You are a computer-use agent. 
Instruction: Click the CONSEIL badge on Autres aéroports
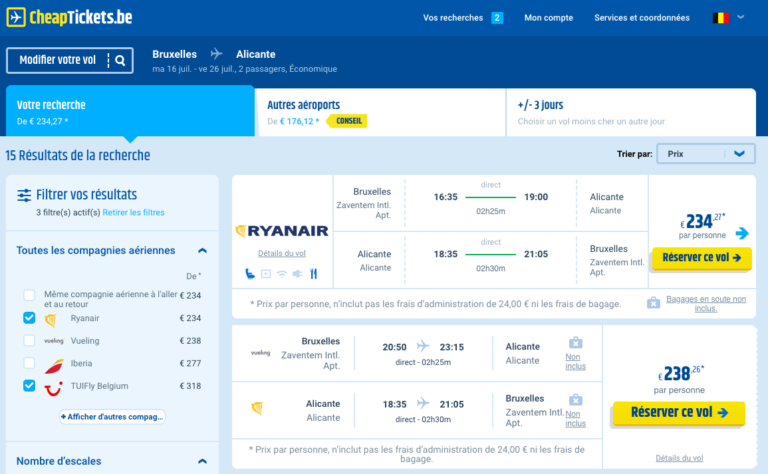[x=348, y=121]
